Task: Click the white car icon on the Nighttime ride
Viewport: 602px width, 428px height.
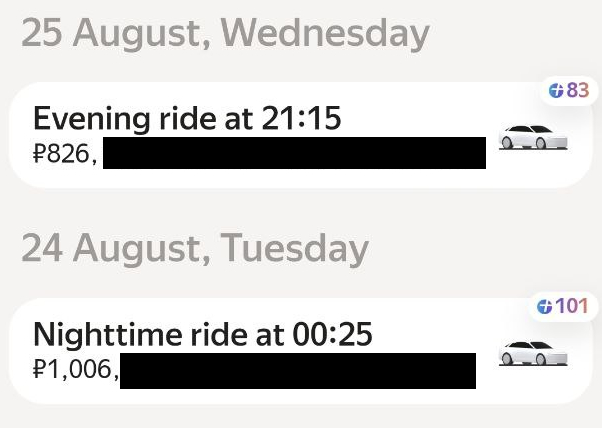Action: click(534, 351)
